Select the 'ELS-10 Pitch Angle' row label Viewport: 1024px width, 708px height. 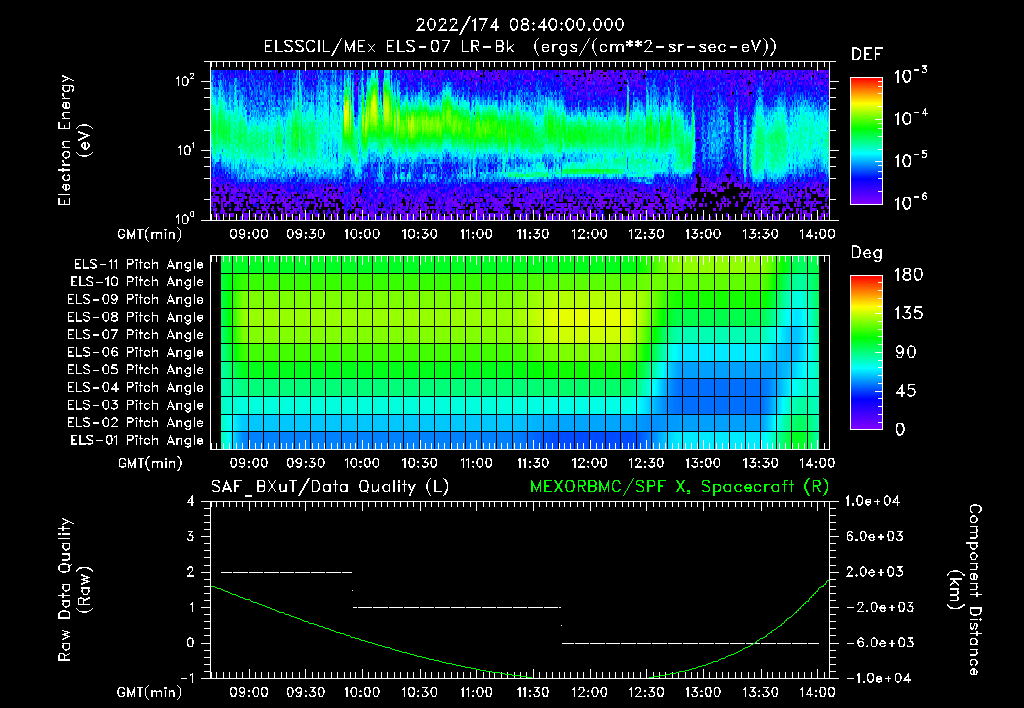click(x=137, y=282)
